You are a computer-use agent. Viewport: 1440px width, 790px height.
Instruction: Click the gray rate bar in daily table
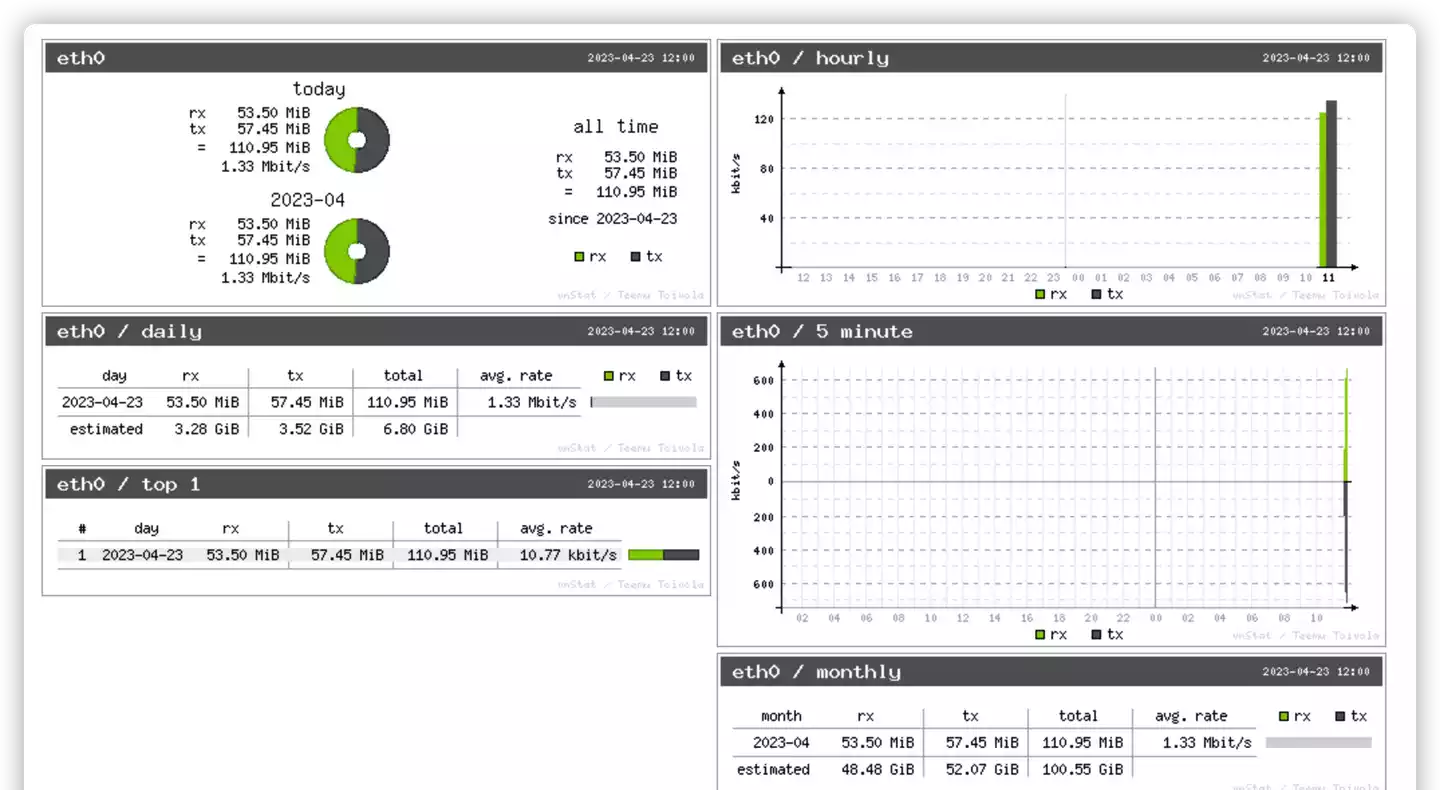[643, 402]
